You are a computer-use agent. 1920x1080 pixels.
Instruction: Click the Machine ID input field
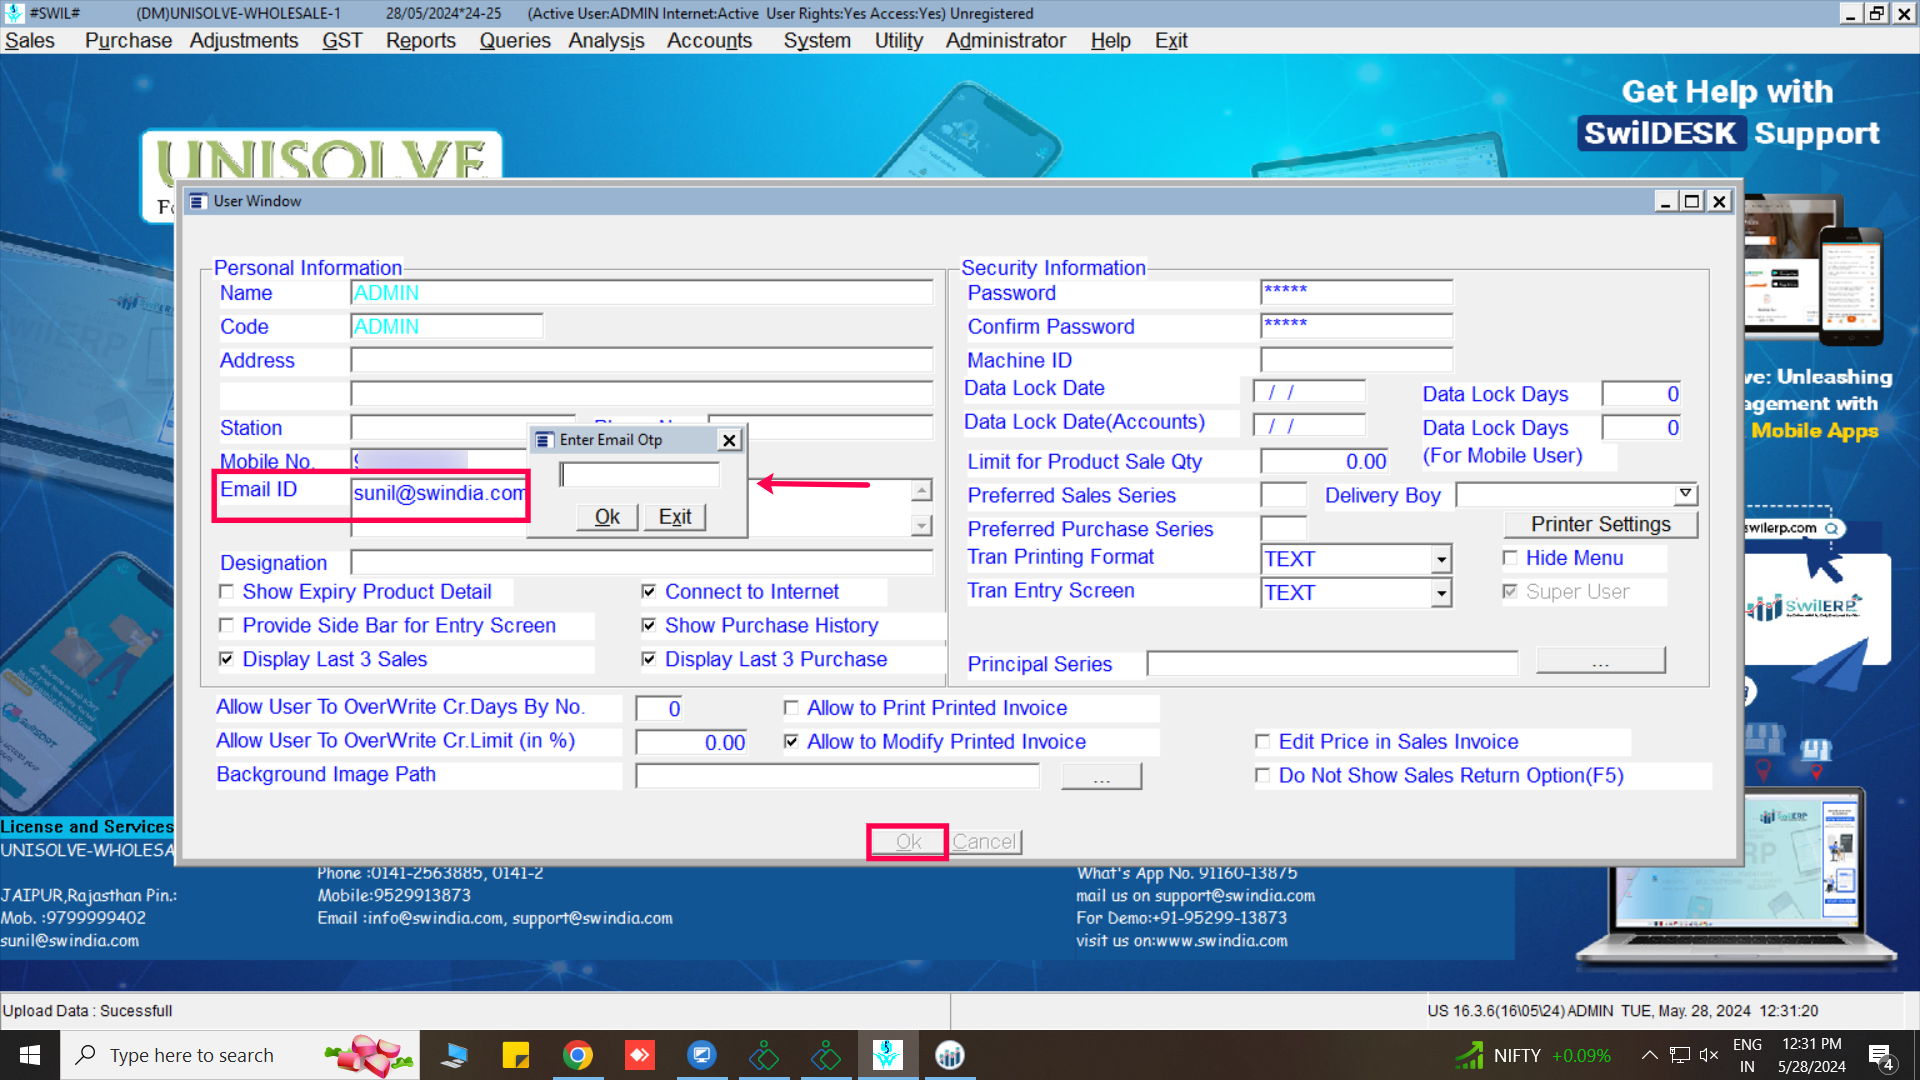pyautogui.click(x=1357, y=360)
